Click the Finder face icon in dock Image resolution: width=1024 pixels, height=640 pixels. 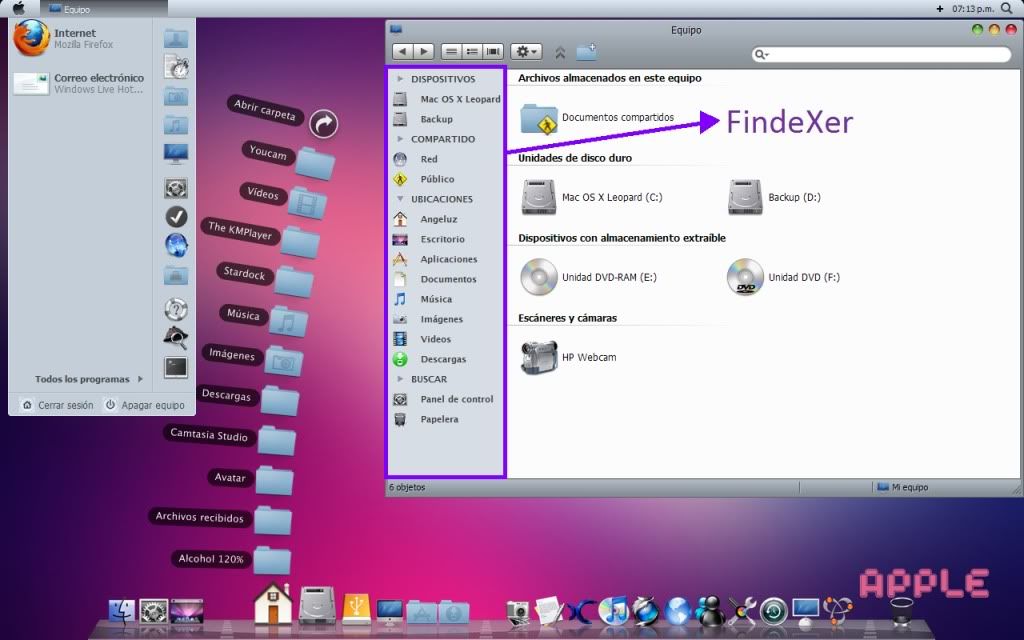[121, 613]
